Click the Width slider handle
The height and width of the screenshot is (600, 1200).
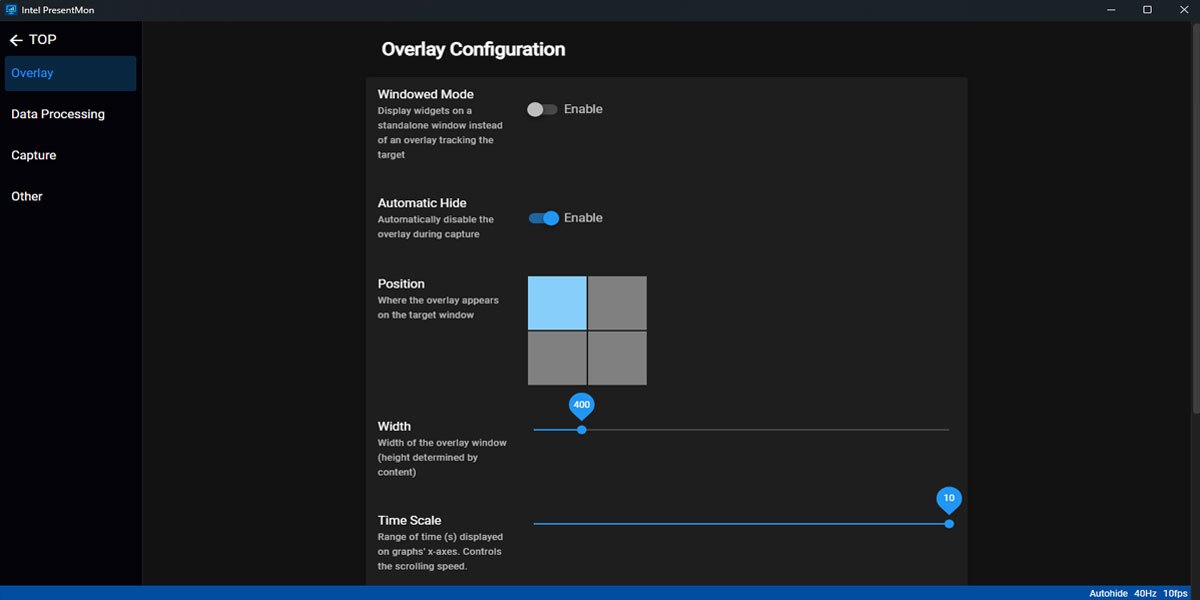[581, 430]
